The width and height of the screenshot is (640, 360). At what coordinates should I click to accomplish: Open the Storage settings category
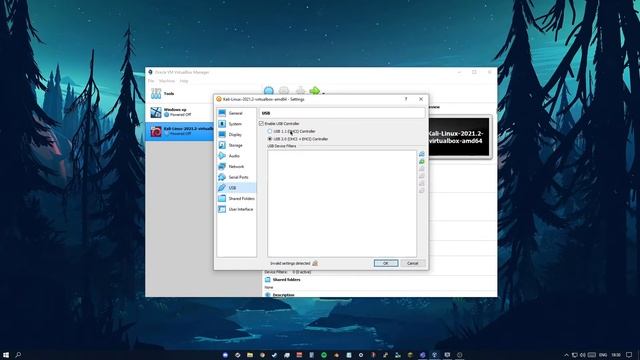236,145
